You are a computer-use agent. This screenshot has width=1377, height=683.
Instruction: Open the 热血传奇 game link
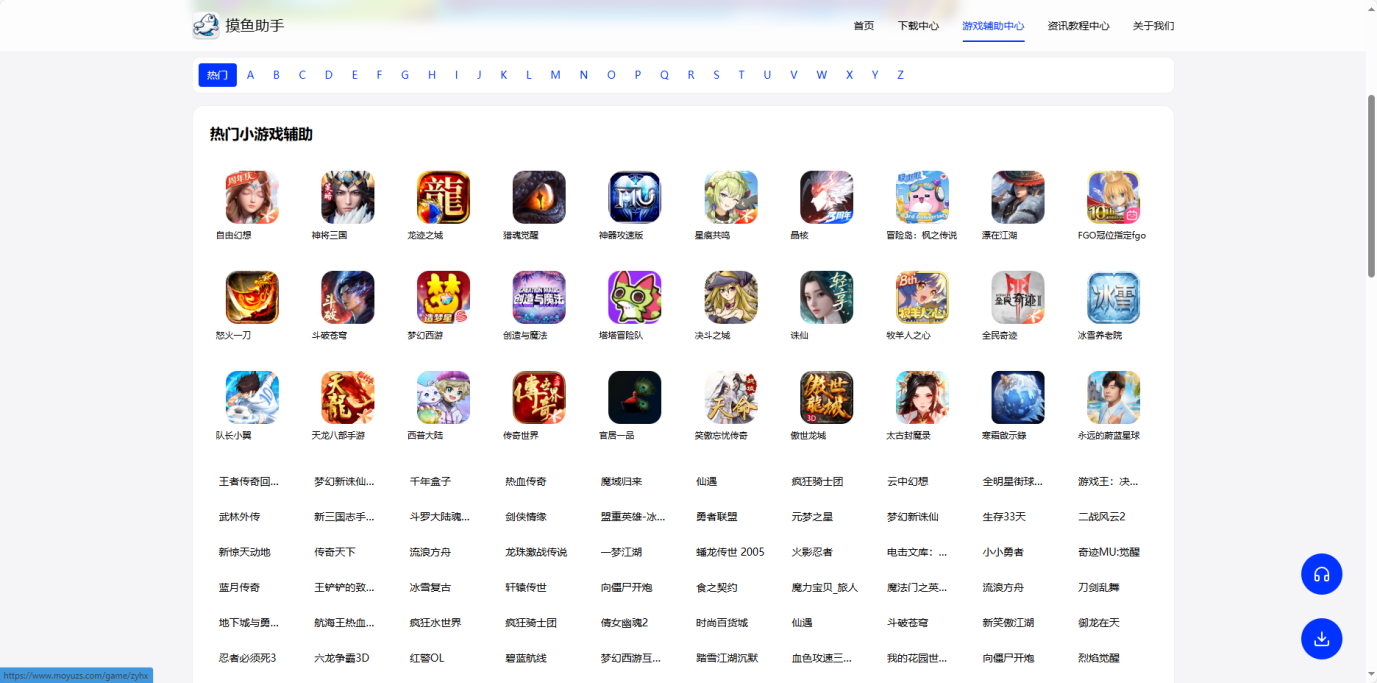[x=526, y=482]
